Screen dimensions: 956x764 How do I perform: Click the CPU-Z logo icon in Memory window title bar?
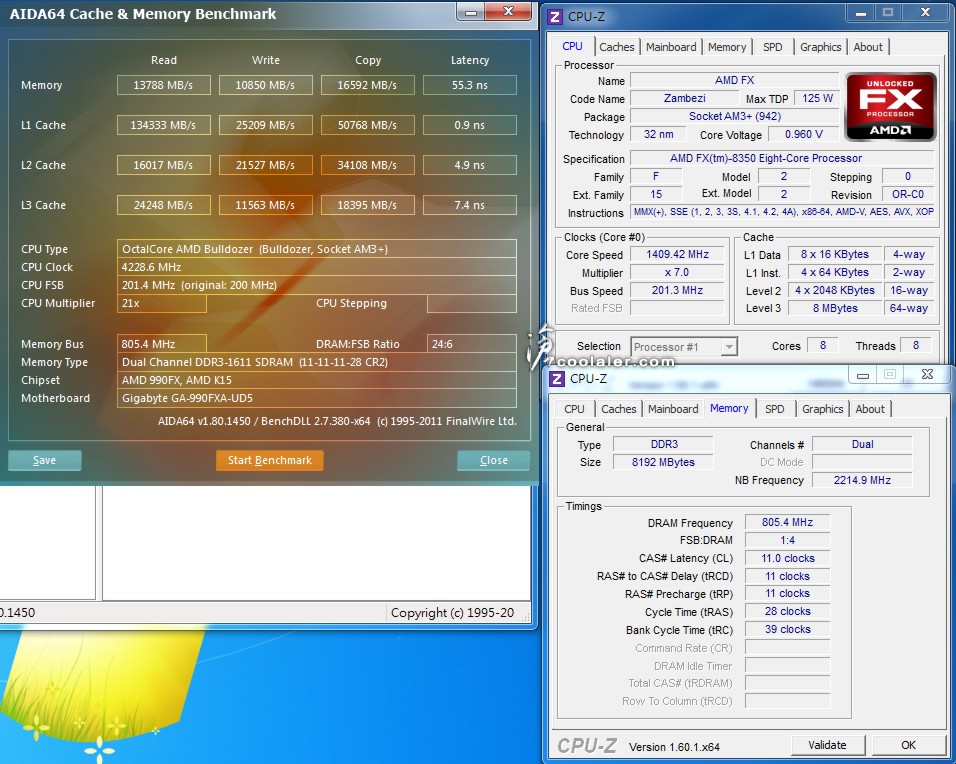click(x=557, y=379)
